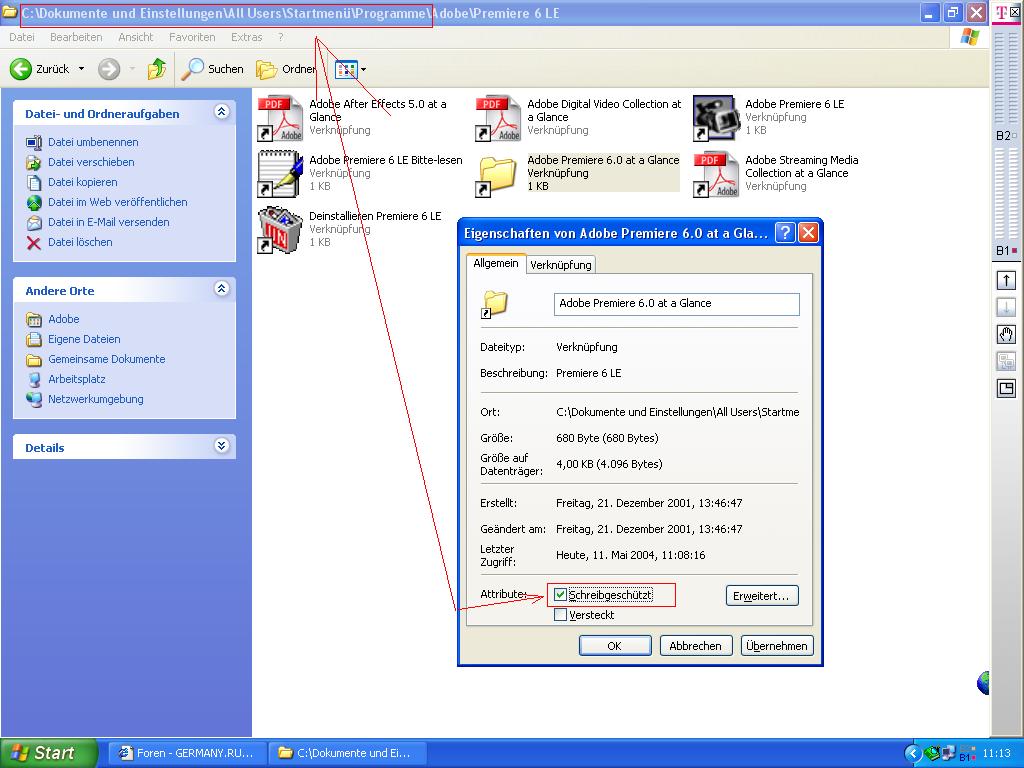Click web publish globe icon
This screenshot has height=768, width=1024.
coord(34,202)
